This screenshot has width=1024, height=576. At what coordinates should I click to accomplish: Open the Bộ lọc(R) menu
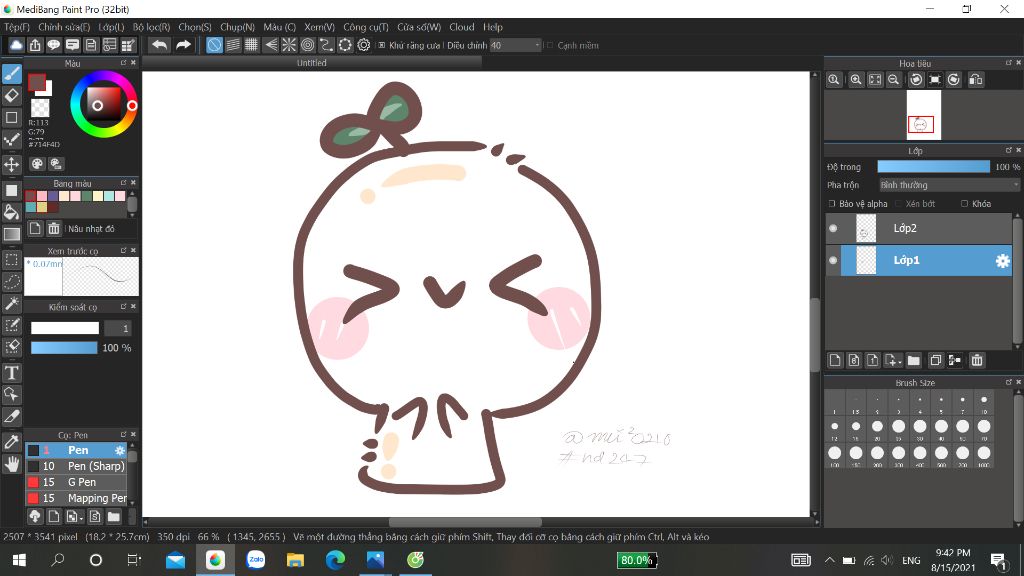point(152,27)
